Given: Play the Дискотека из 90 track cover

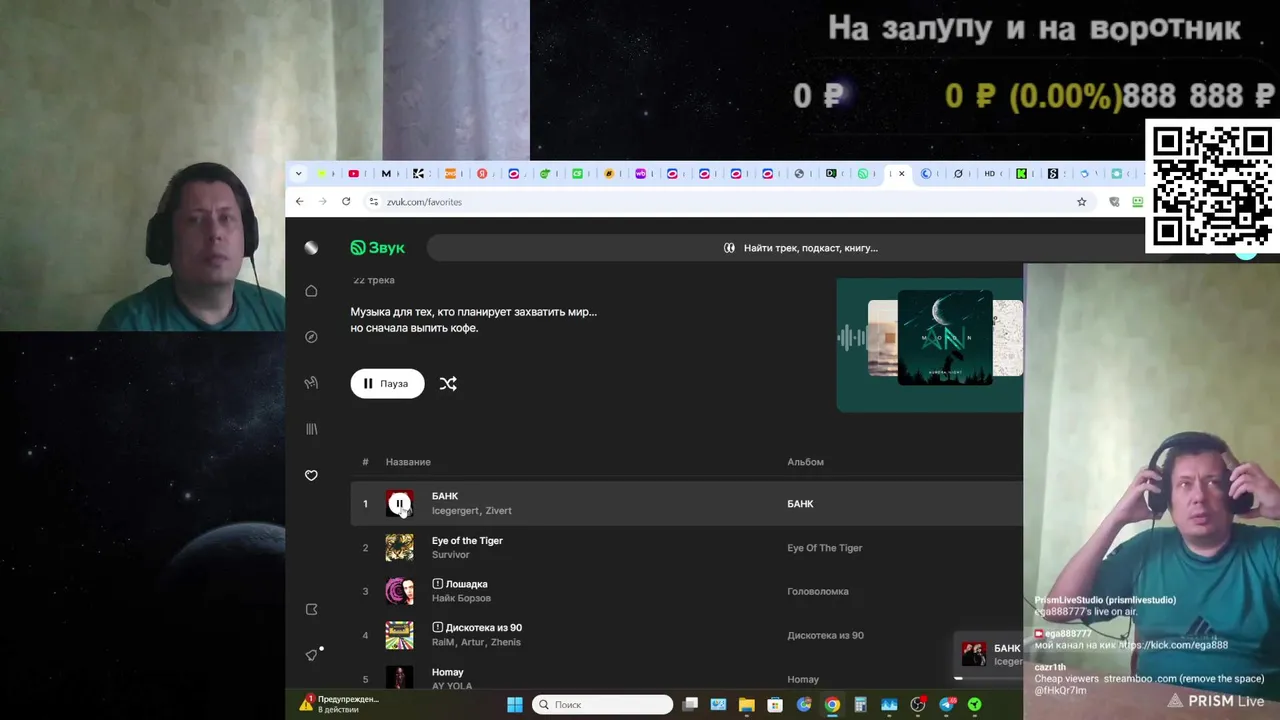Looking at the screenshot, I should pos(399,635).
